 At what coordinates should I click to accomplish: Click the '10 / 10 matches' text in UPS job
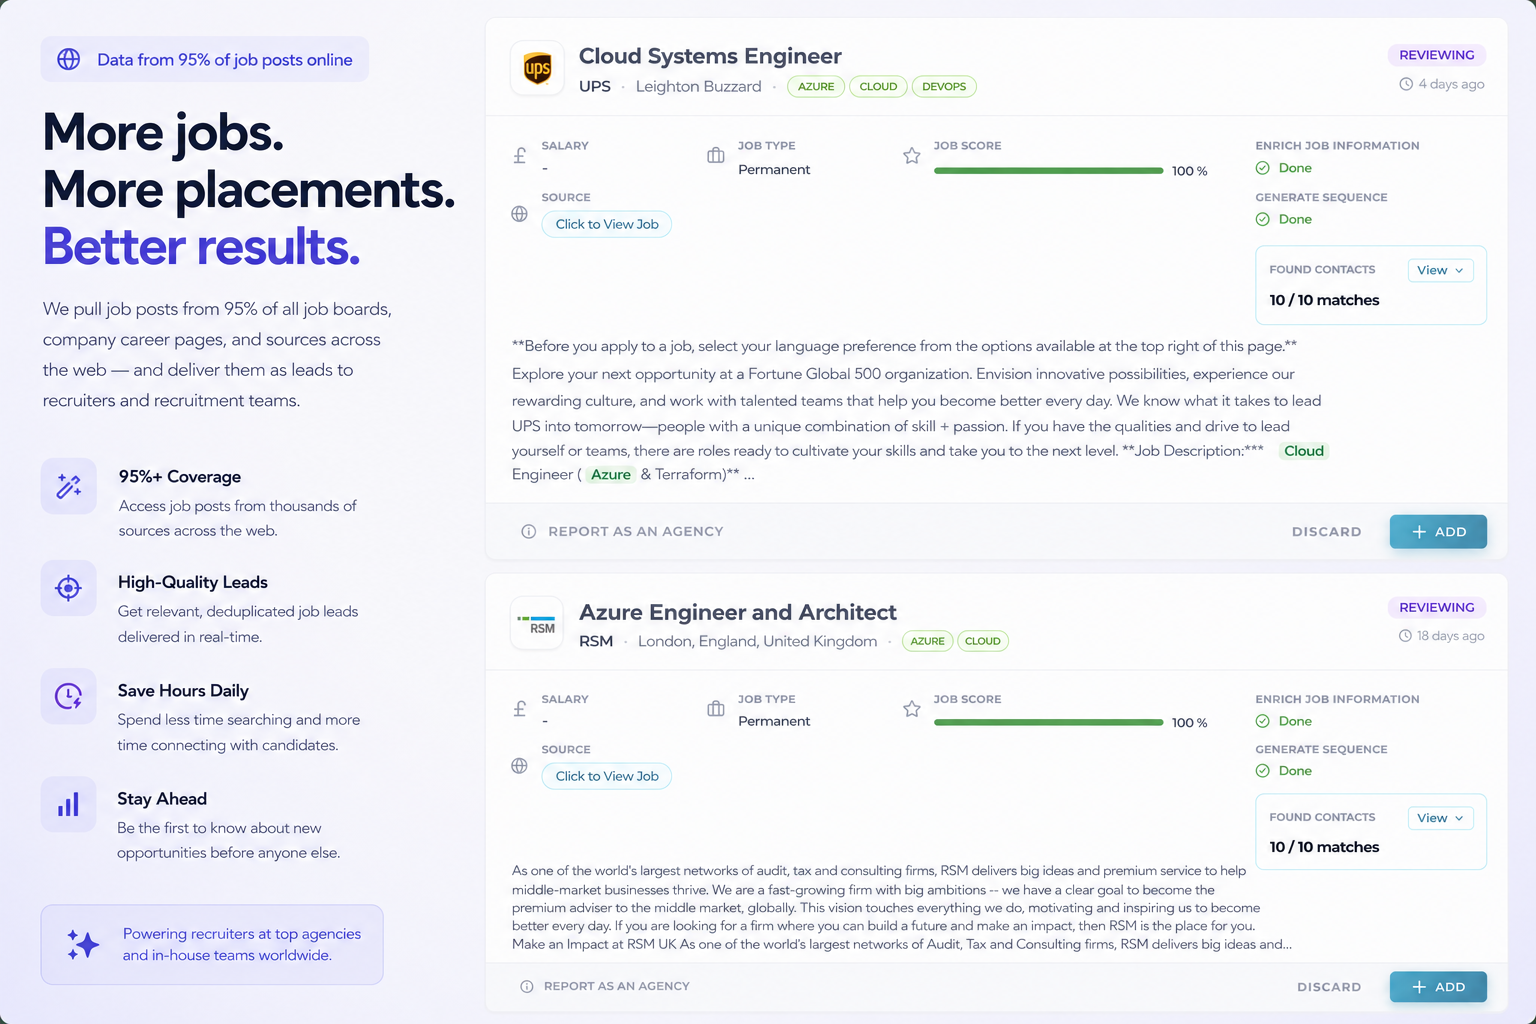pos(1324,300)
